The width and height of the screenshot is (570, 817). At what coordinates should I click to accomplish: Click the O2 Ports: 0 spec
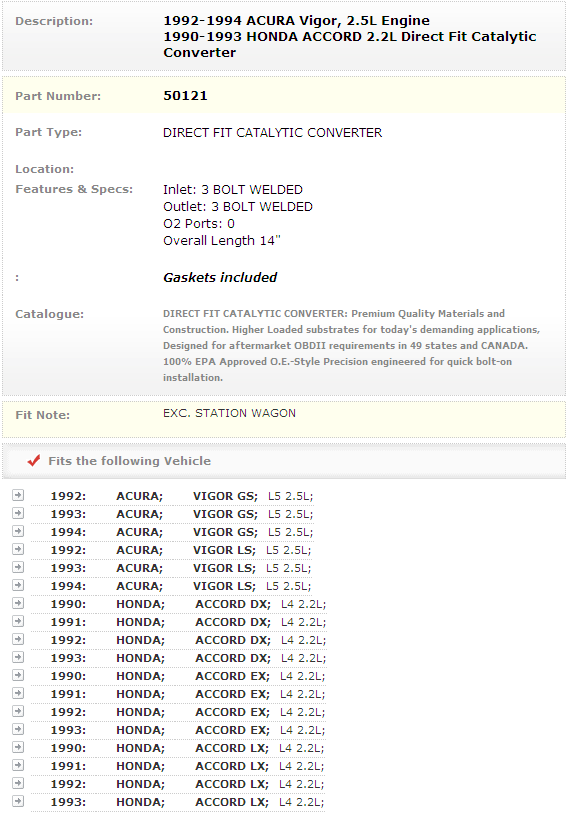[199, 224]
